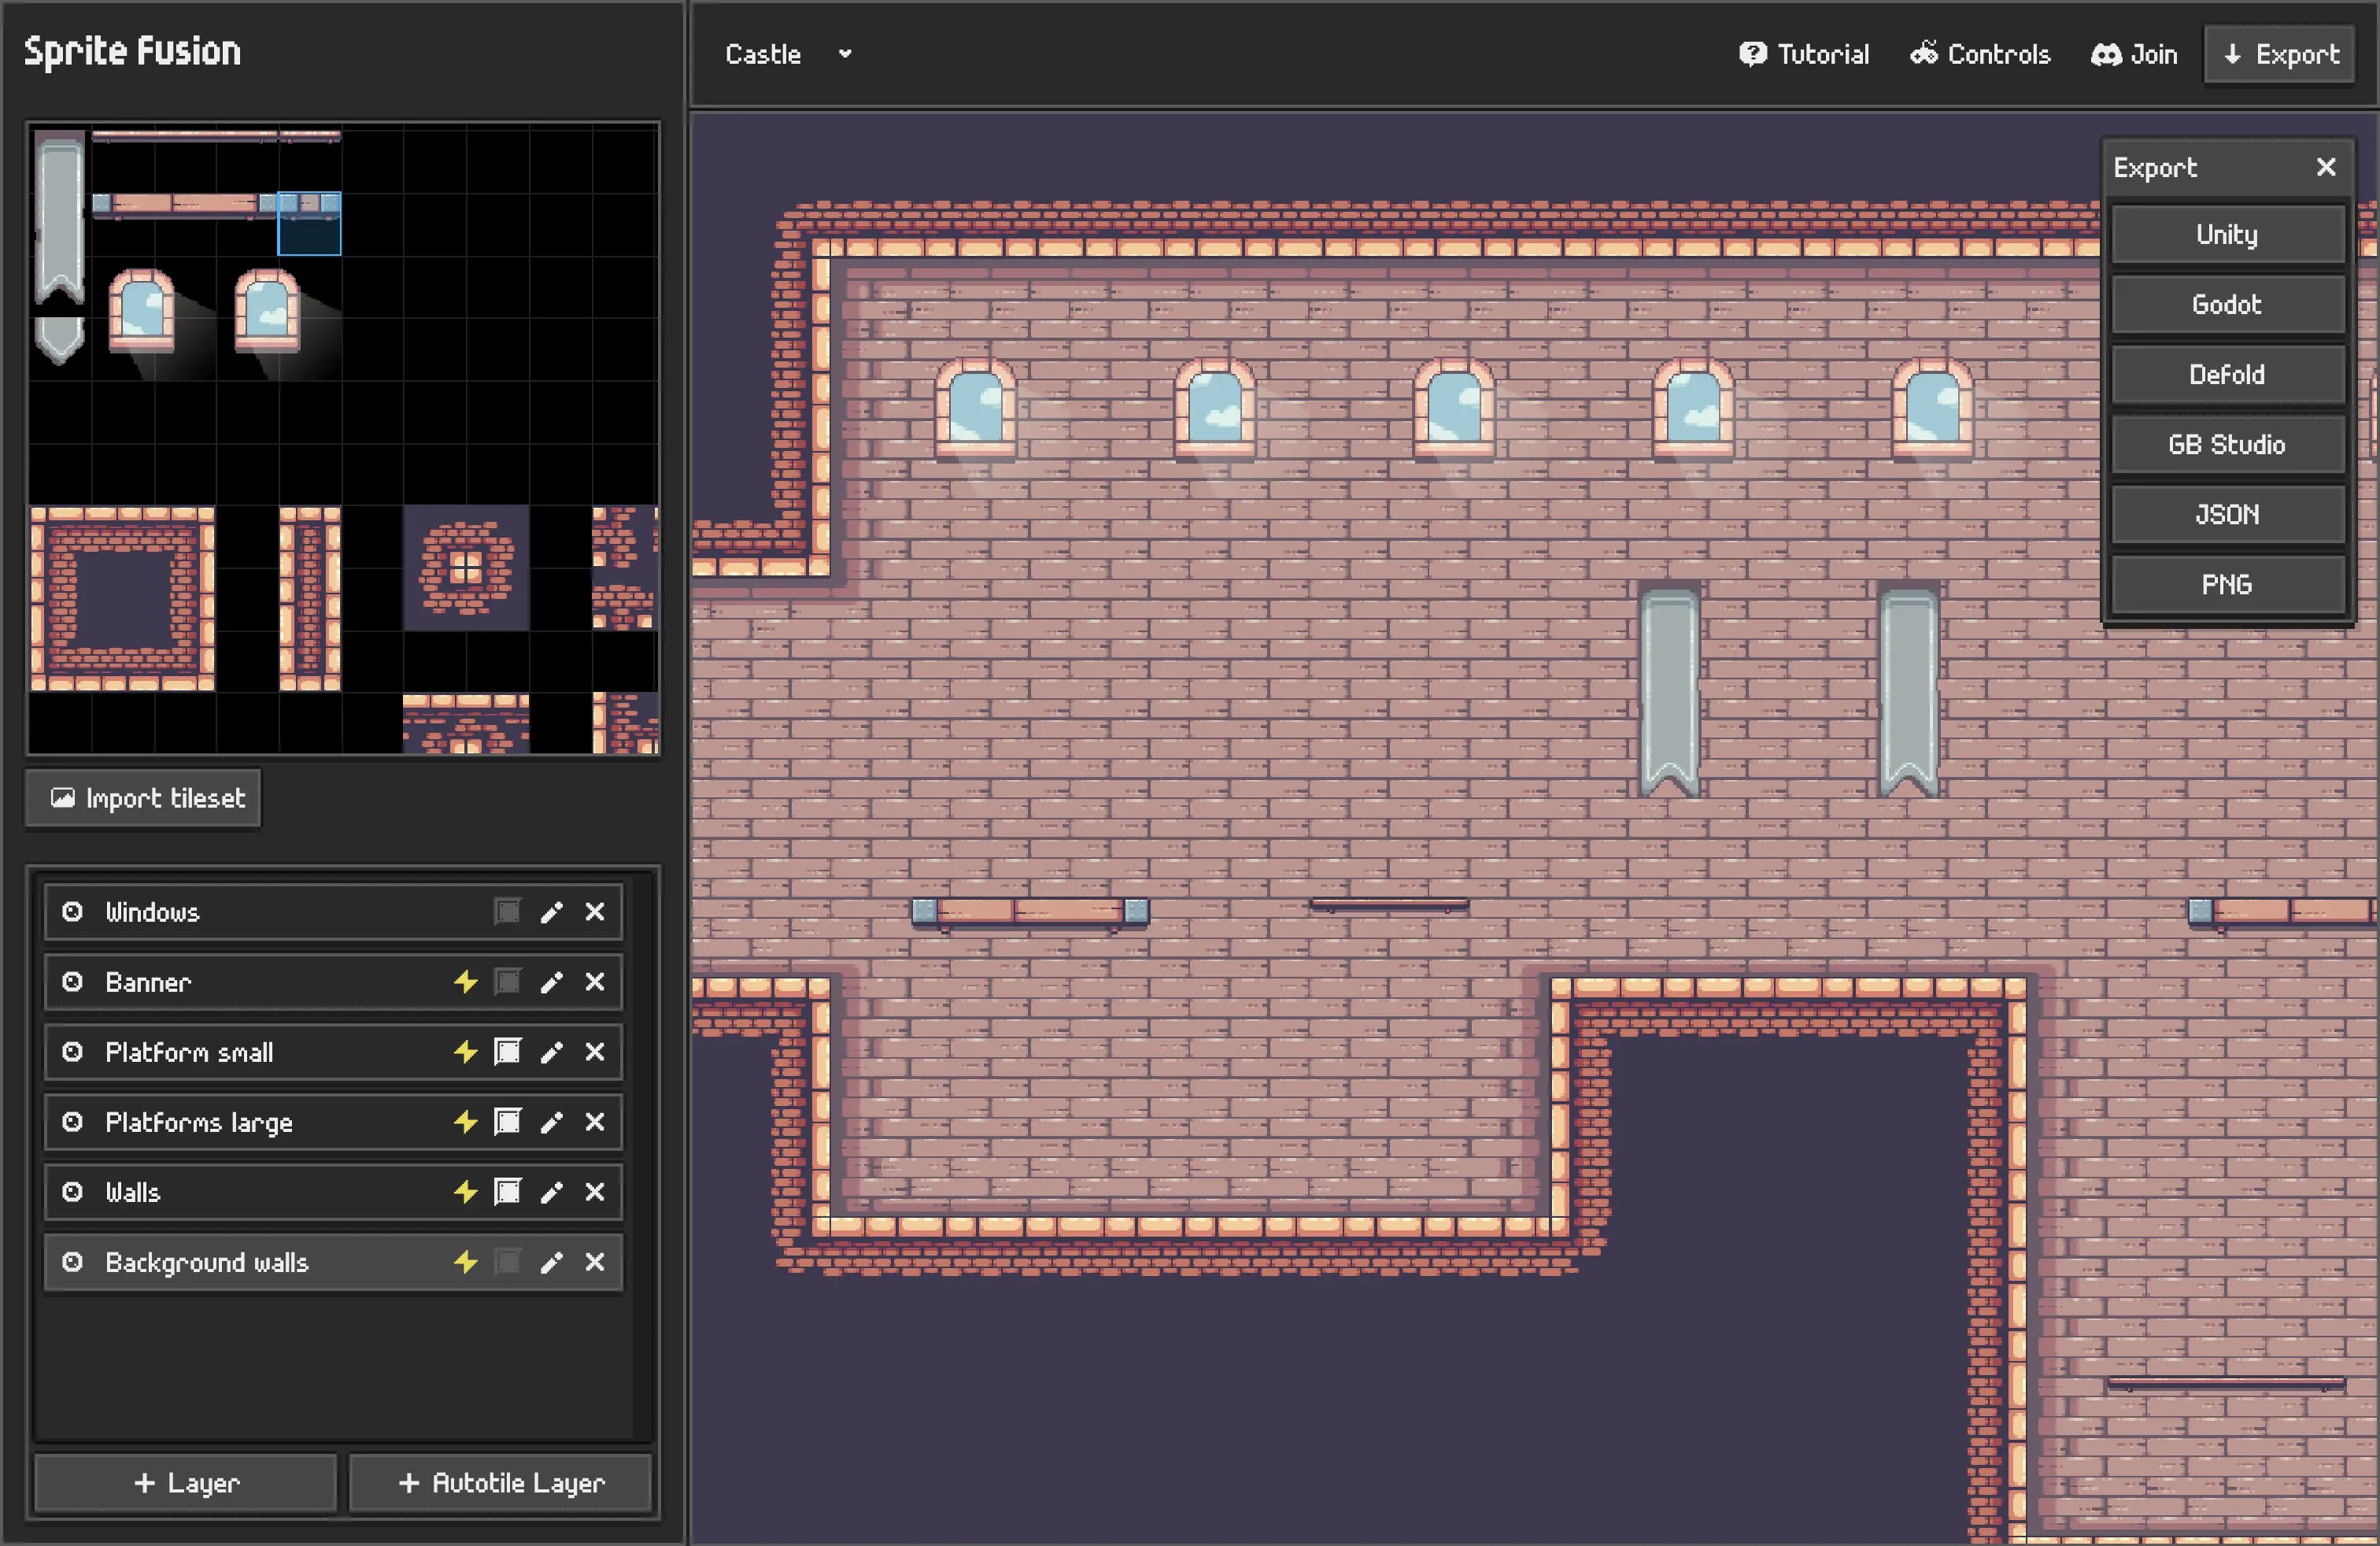This screenshot has height=1546, width=2380.
Task: Select the Platforms large layer row
Action: pos(333,1121)
